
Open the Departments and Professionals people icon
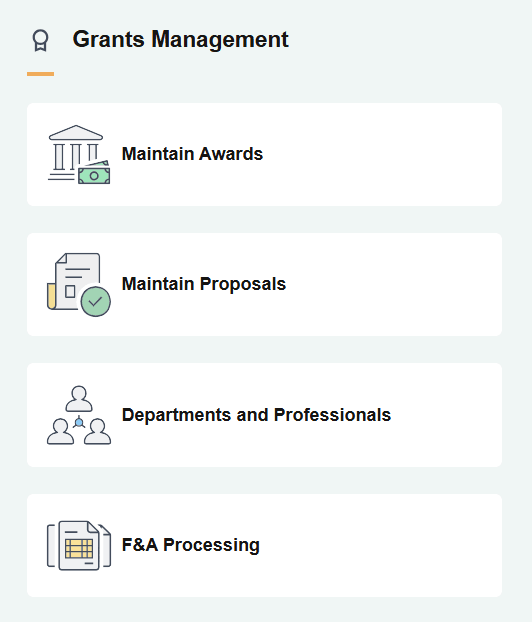coord(79,415)
